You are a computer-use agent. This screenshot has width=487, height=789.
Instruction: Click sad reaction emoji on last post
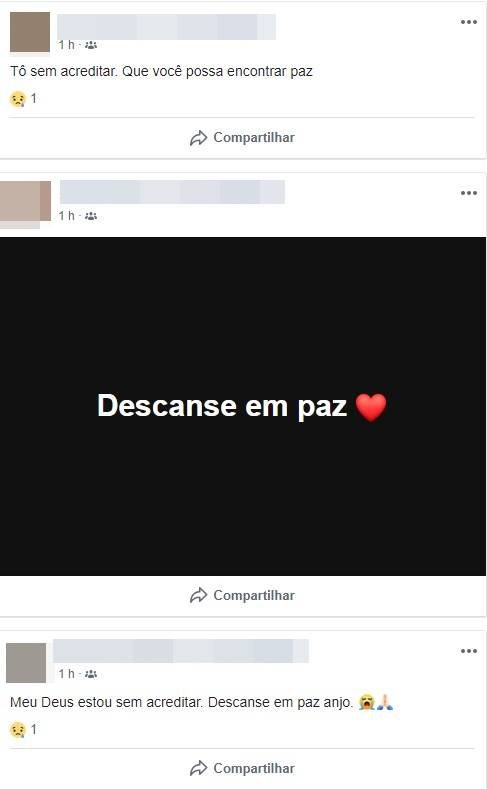(18, 730)
